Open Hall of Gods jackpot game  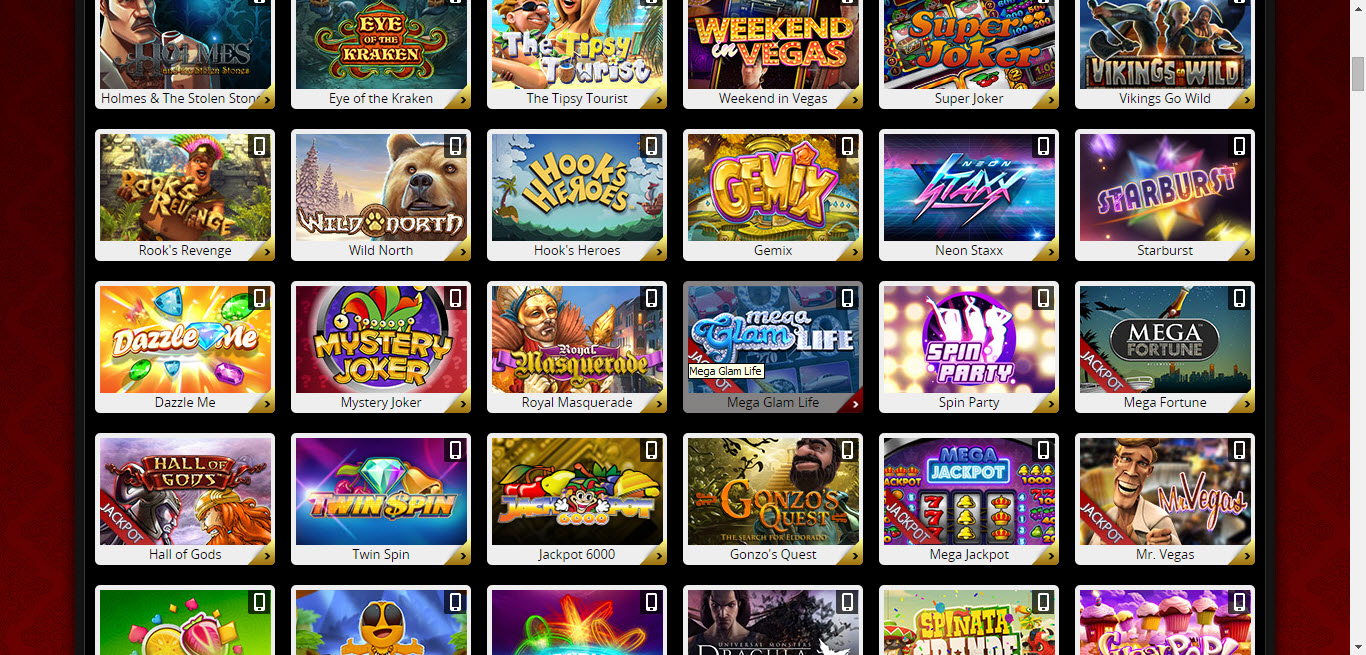click(x=185, y=491)
